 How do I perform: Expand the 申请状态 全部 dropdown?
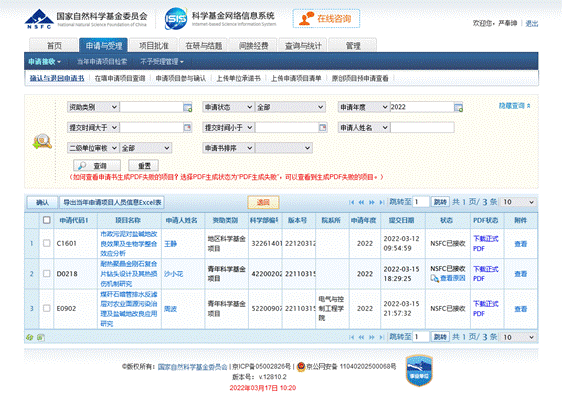click(x=290, y=107)
